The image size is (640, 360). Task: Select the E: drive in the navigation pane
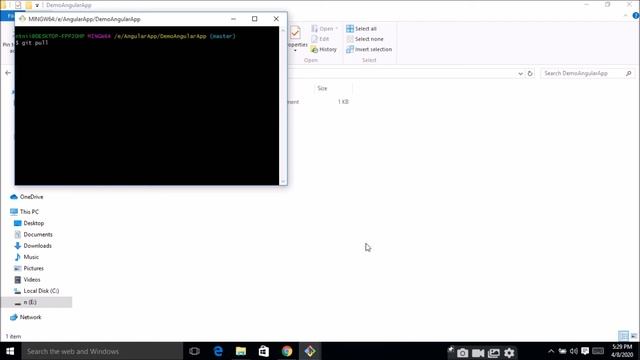coord(37,302)
